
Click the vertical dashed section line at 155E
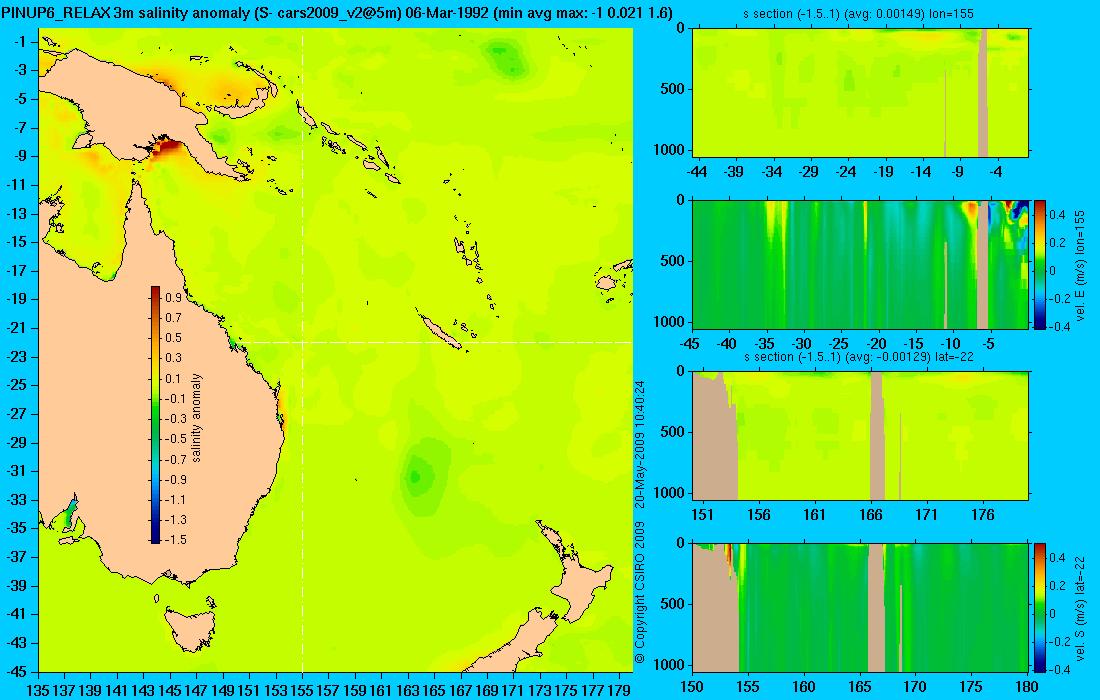(302, 351)
